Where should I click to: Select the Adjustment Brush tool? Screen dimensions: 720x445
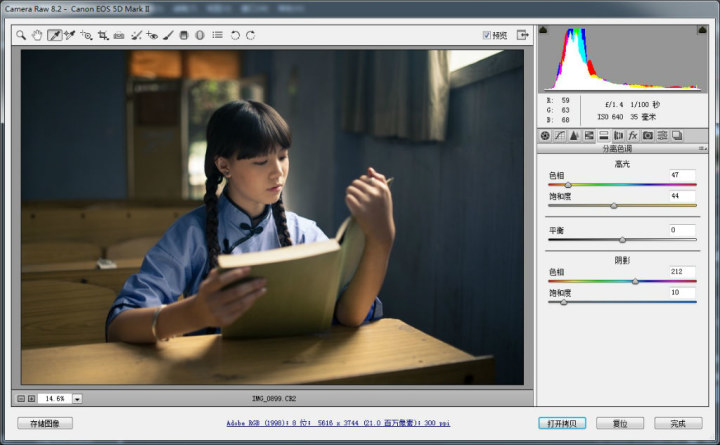tap(168, 35)
